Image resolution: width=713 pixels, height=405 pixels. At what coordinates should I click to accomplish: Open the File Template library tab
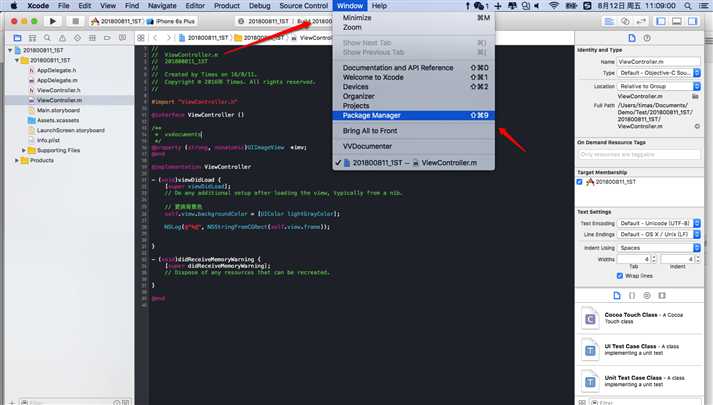click(617, 295)
